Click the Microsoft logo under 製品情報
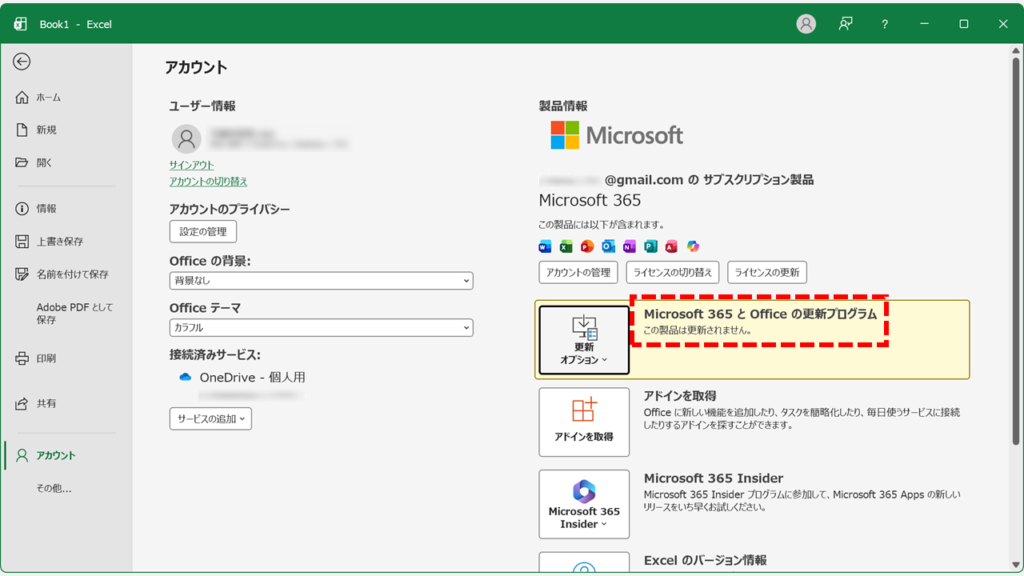 coord(616,135)
